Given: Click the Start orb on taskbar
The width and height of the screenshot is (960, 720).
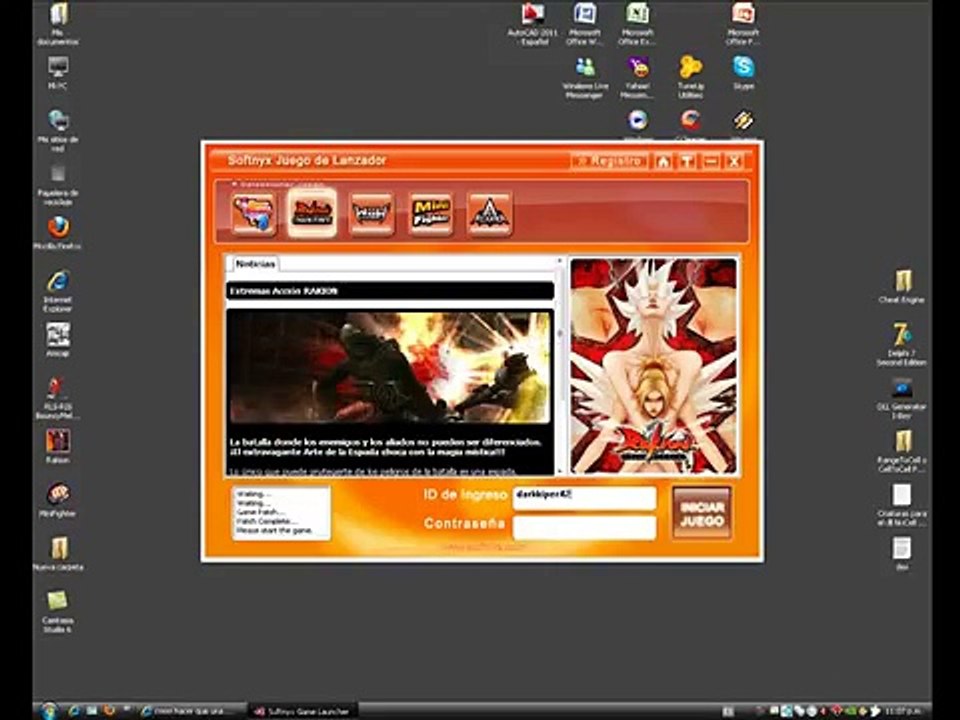Looking at the screenshot, I should 48,711.
